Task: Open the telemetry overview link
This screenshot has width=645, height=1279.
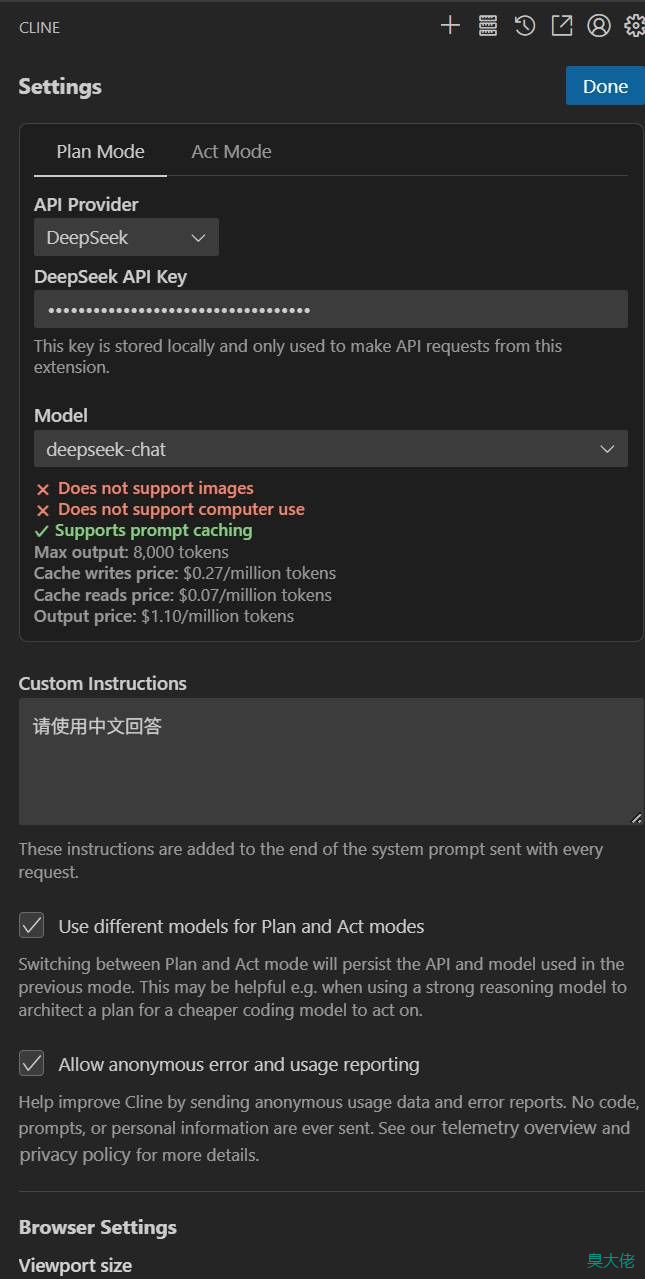Action: pos(519,1128)
